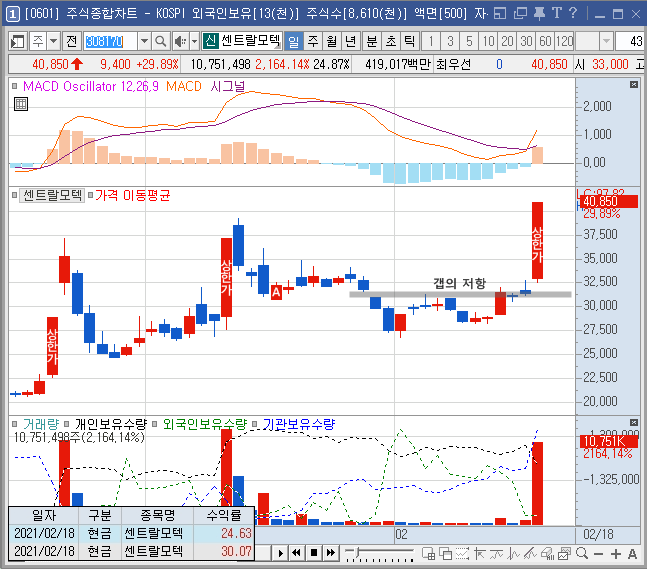
Task: Click the speaker sound icon
Action: [x=180, y=41]
